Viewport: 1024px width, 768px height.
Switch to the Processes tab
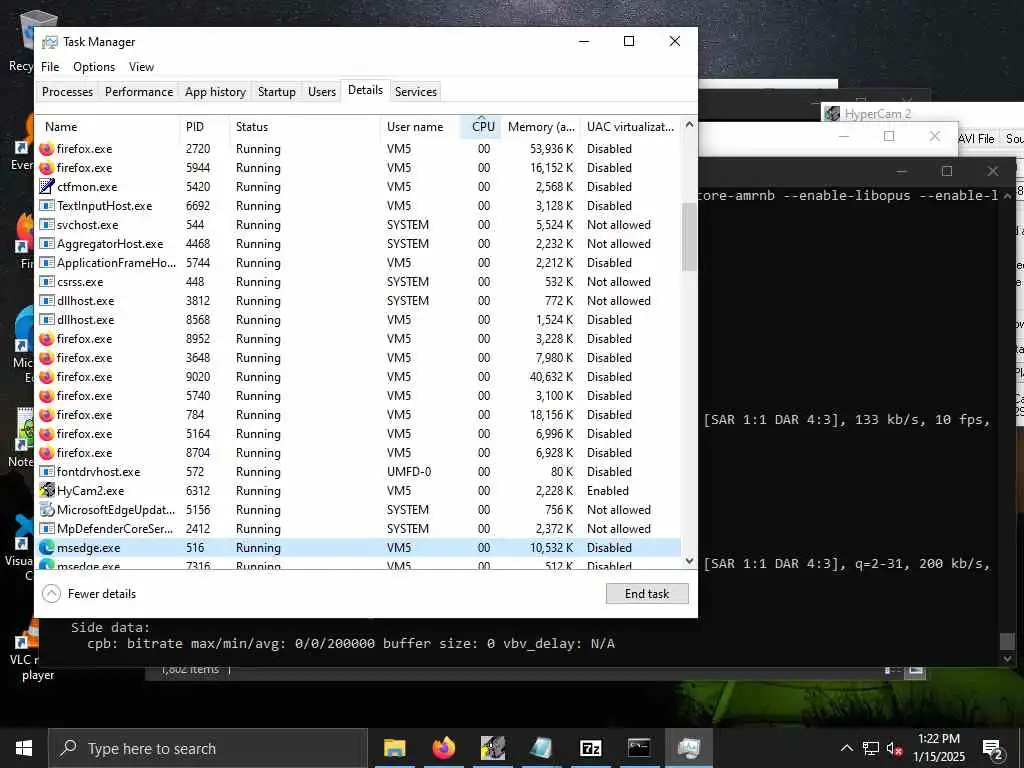pyautogui.click(x=67, y=91)
